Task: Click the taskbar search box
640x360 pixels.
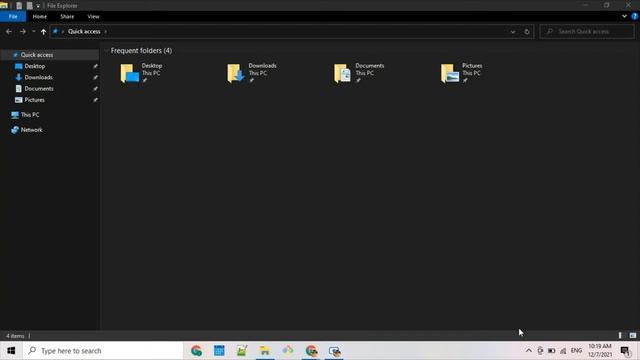Action: click(103, 351)
